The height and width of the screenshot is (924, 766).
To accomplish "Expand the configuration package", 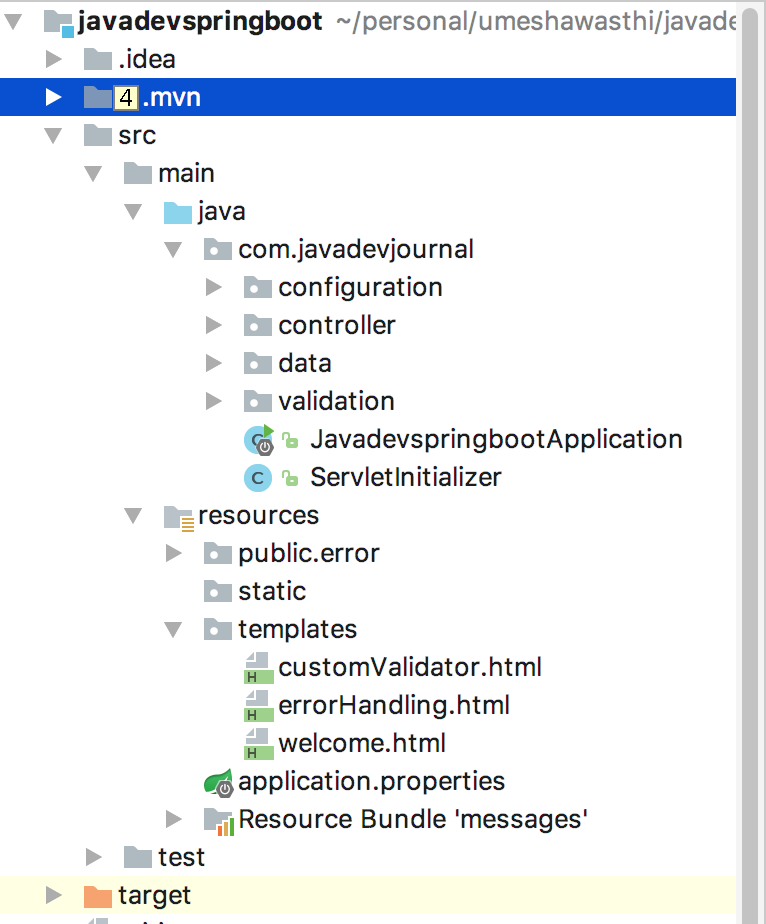I will 213,288.
